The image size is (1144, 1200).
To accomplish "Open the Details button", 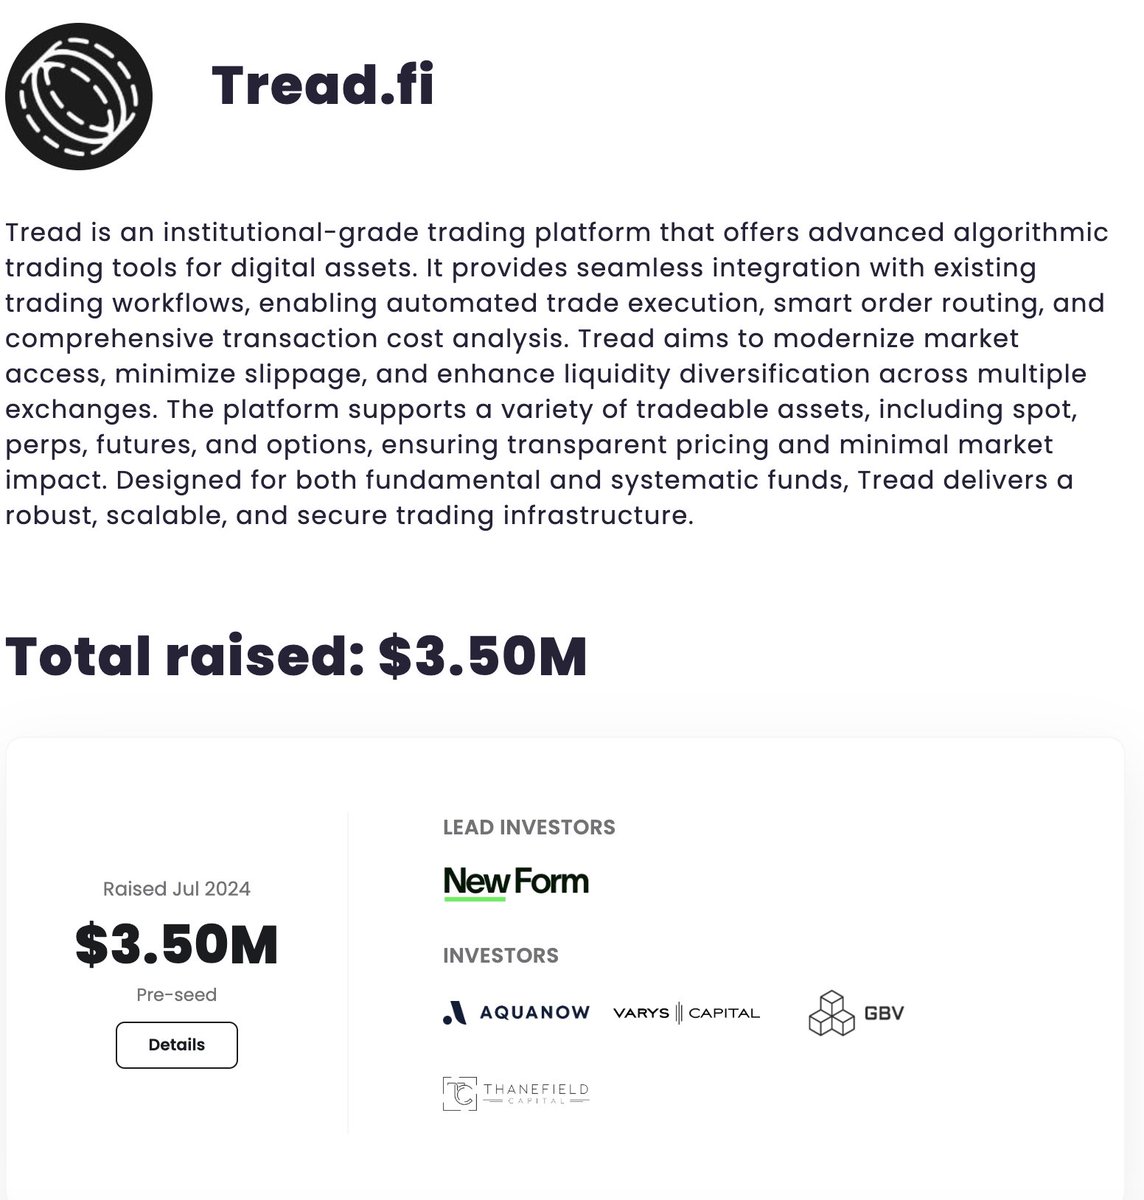I will (177, 1045).
